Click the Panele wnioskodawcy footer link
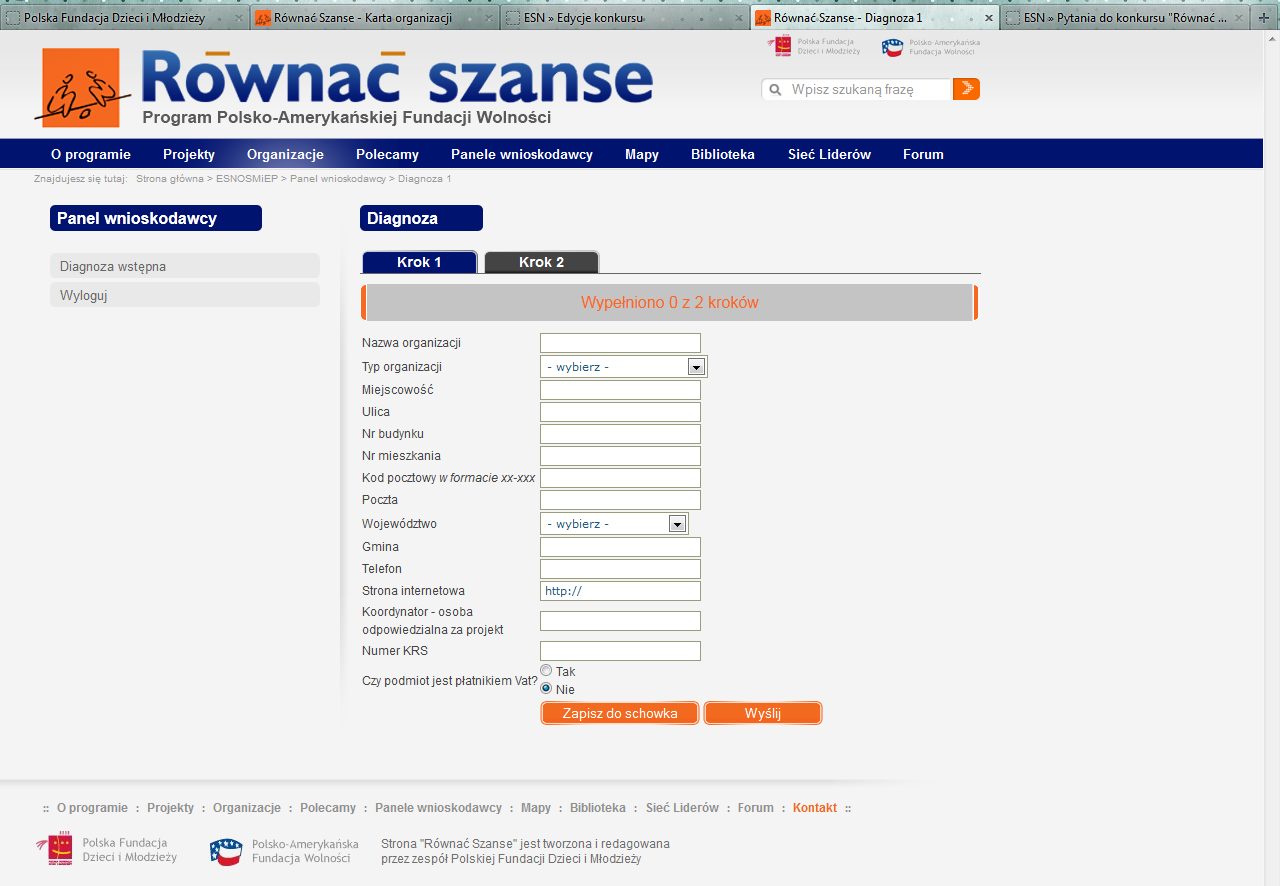The width and height of the screenshot is (1280, 886). tap(438, 808)
